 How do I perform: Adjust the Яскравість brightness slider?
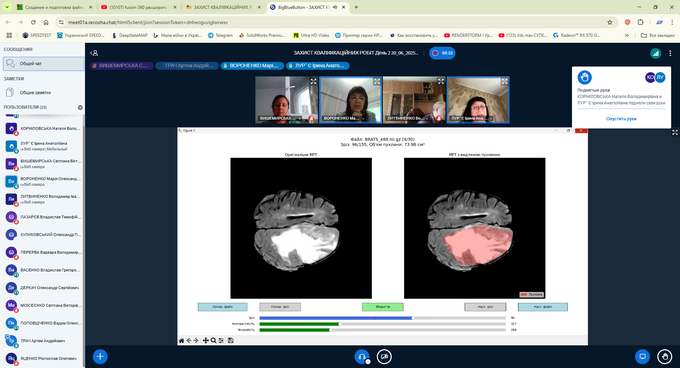click(382, 330)
